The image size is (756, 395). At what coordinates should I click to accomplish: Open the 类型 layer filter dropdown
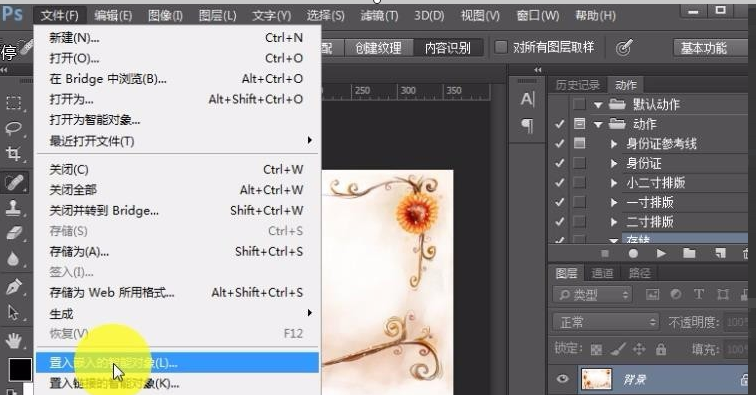tap(592, 294)
